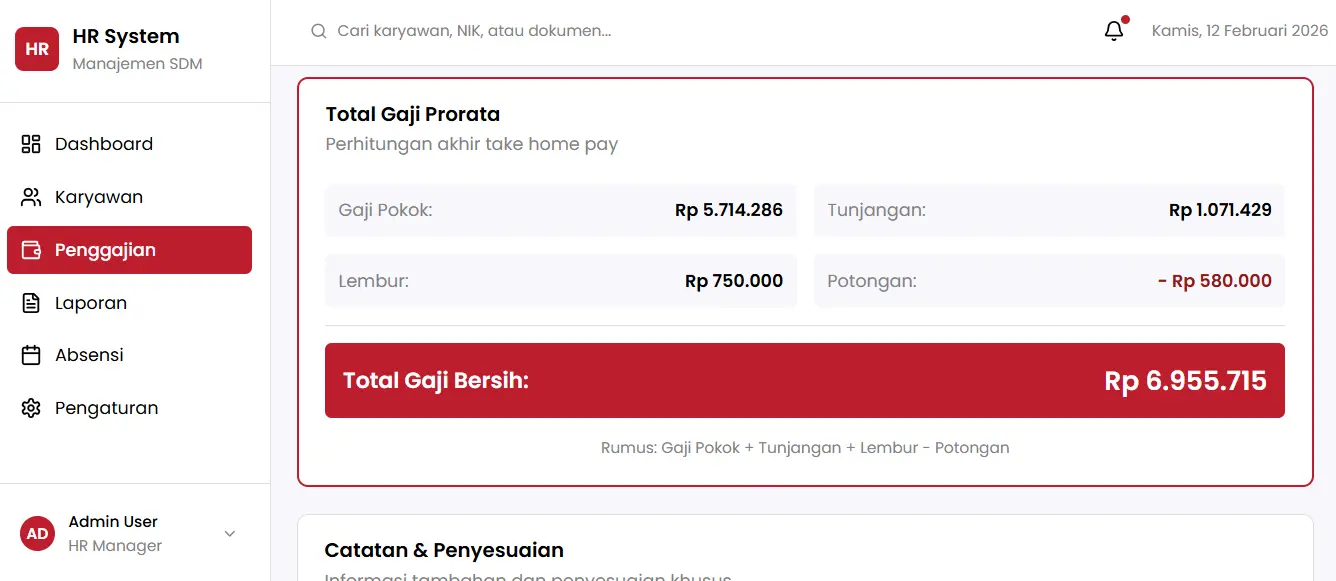Click the Absensi calendar icon
Viewport: 1336px width, 581px height.
click(x=31, y=355)
